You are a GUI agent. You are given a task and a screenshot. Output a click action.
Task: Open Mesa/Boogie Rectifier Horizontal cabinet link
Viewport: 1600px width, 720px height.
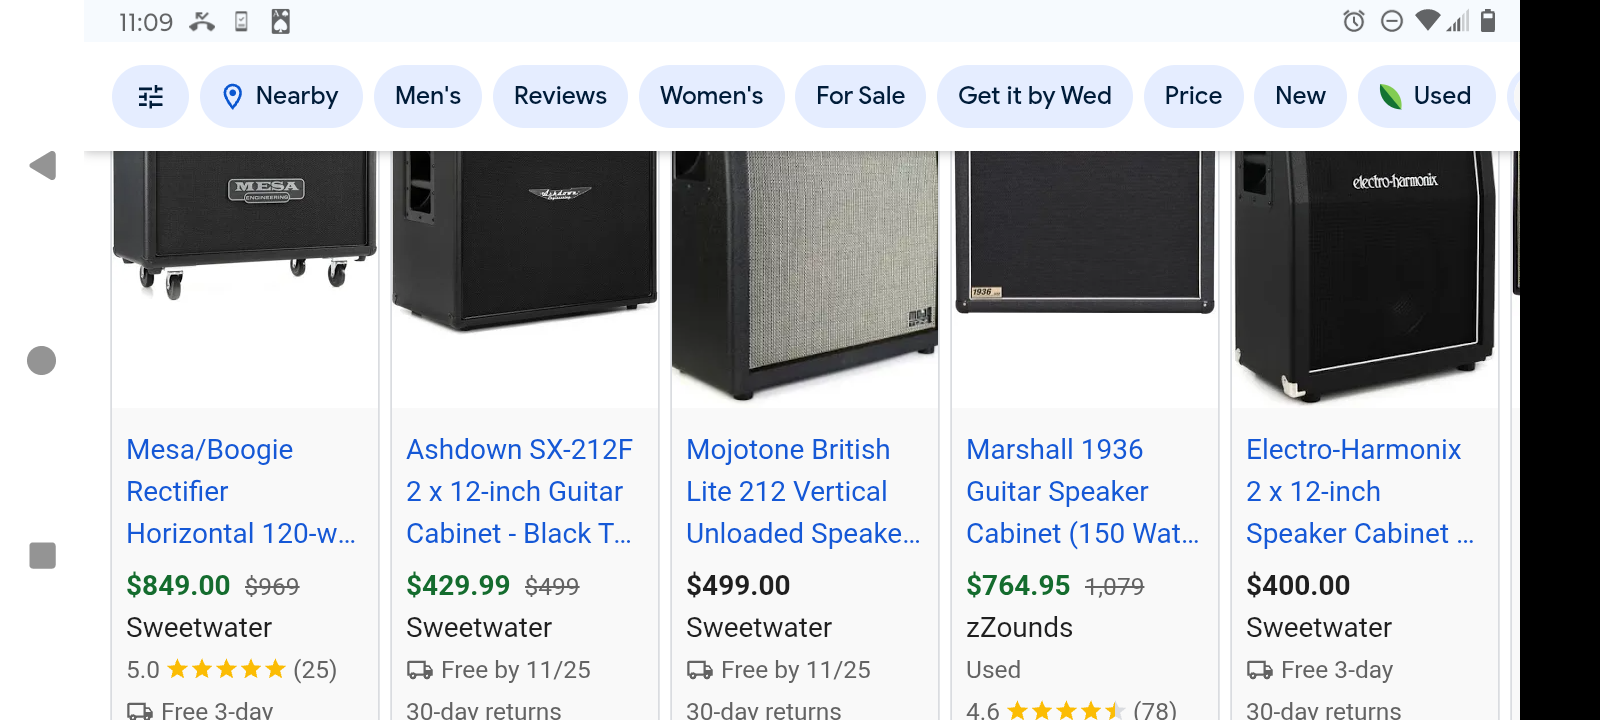[240, 491]
